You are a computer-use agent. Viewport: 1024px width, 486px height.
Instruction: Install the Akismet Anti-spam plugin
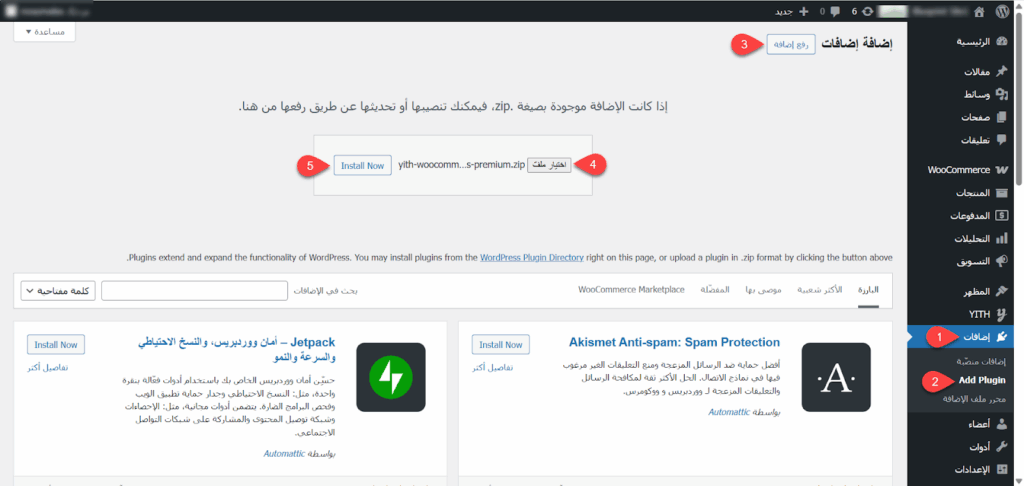click(x=499, y=344)
